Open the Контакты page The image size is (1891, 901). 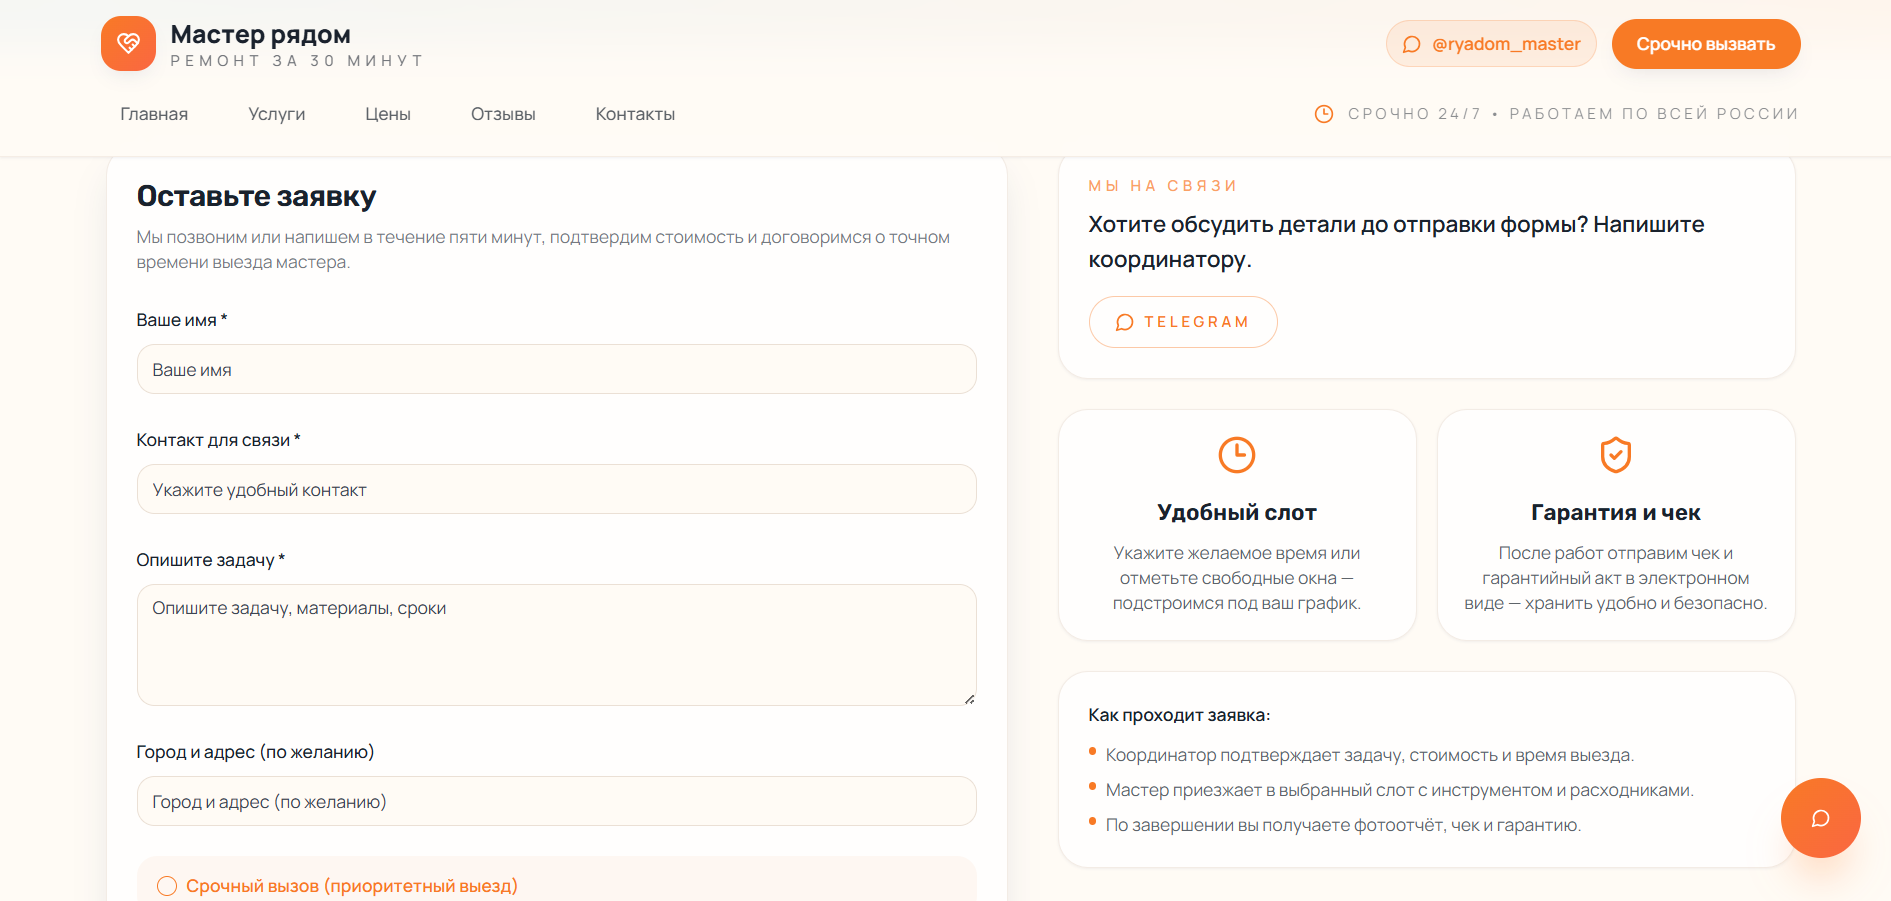point(635,114)
